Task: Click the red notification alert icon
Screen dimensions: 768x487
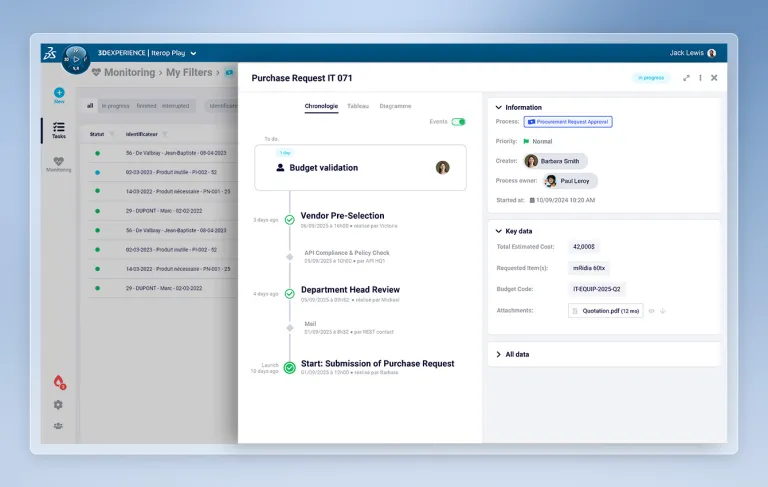Action: [59, 382]
